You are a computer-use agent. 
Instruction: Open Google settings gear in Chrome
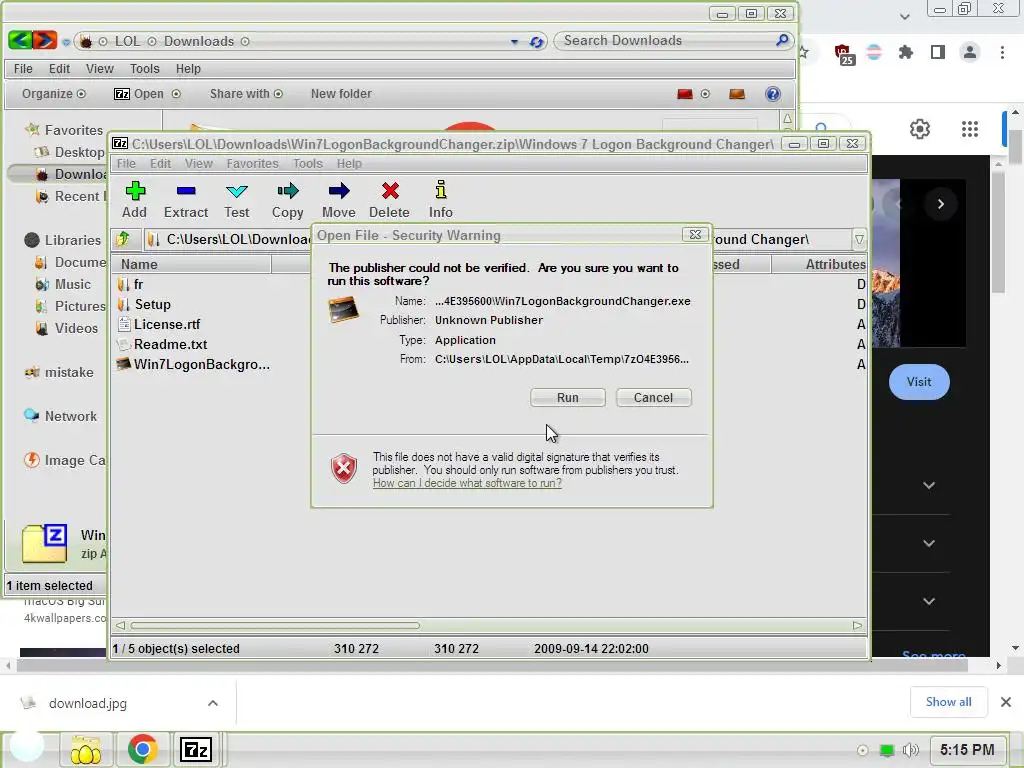(920, 129)
